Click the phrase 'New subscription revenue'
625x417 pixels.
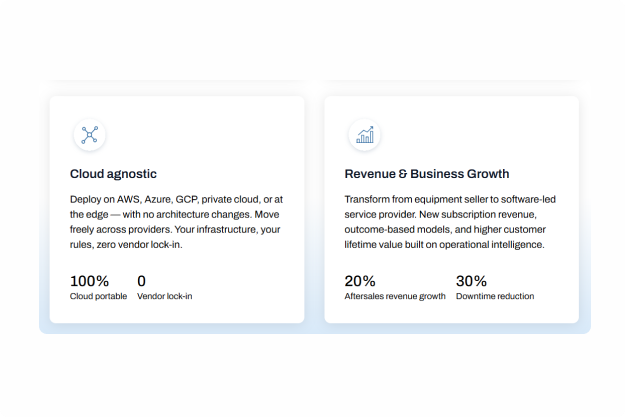pos(478,214)
